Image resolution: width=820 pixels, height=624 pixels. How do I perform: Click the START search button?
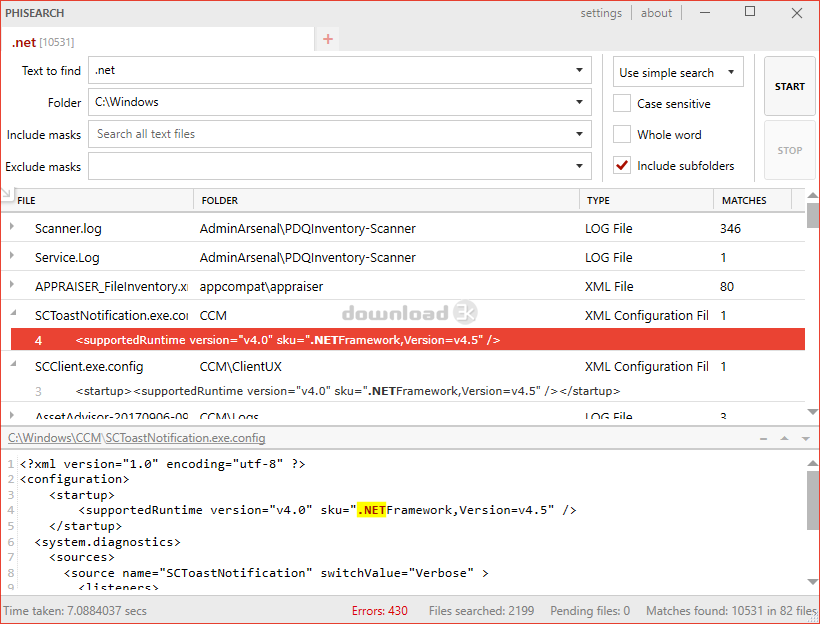(790, 86)
